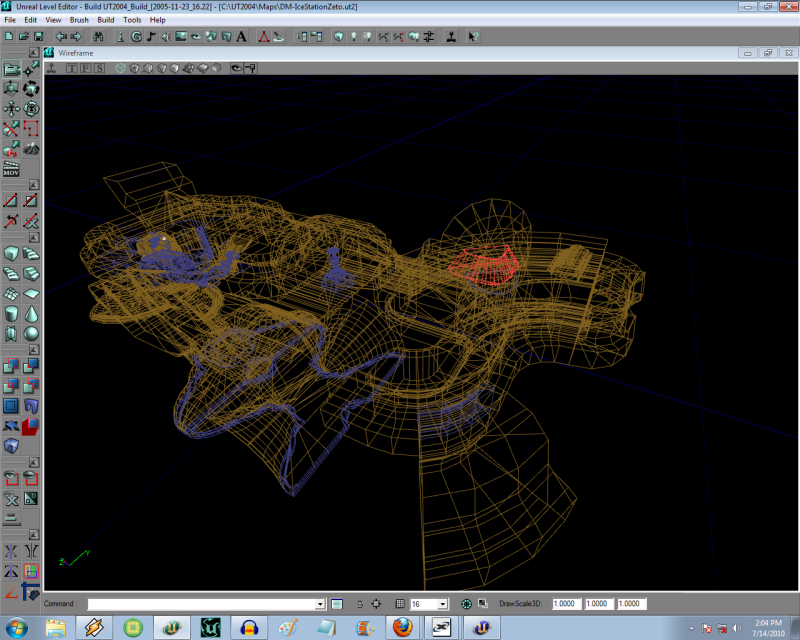Open the Brush menu
Screen dimensions: 800x640
(x=79, y=20)
